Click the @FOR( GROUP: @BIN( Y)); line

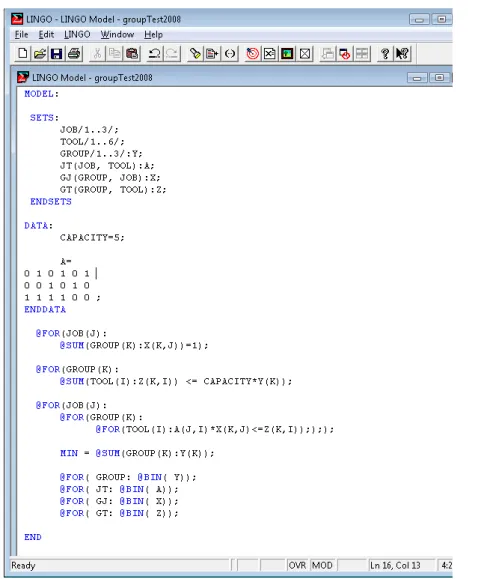tap(128, 477)
